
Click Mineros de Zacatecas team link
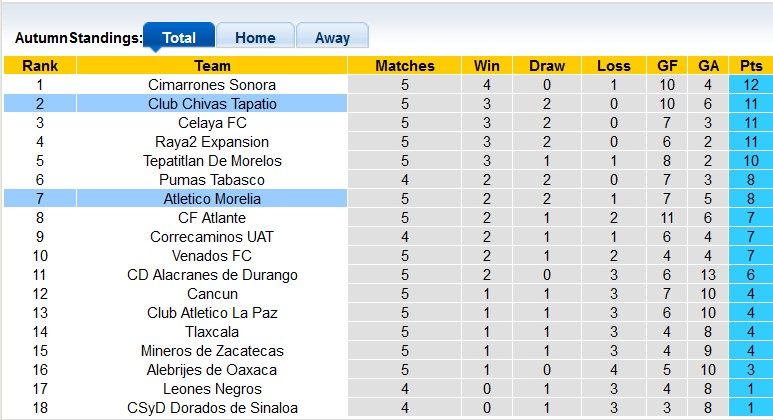pyautogui.click(x=212, y=351)
